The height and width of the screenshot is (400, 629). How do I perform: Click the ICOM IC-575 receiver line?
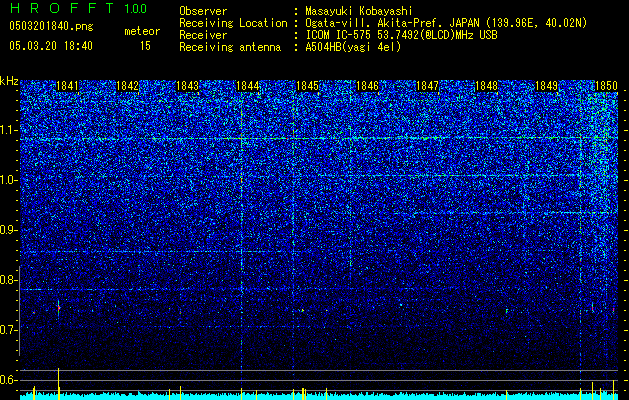point(401,35)
